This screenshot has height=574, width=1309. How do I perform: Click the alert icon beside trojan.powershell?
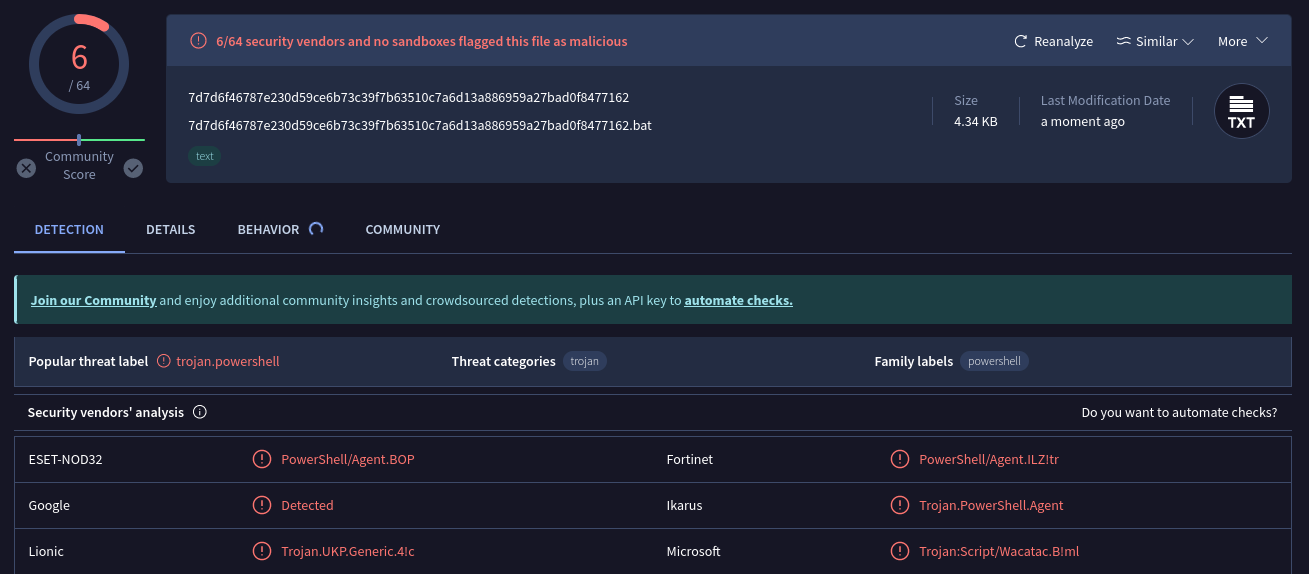point(164,361)
